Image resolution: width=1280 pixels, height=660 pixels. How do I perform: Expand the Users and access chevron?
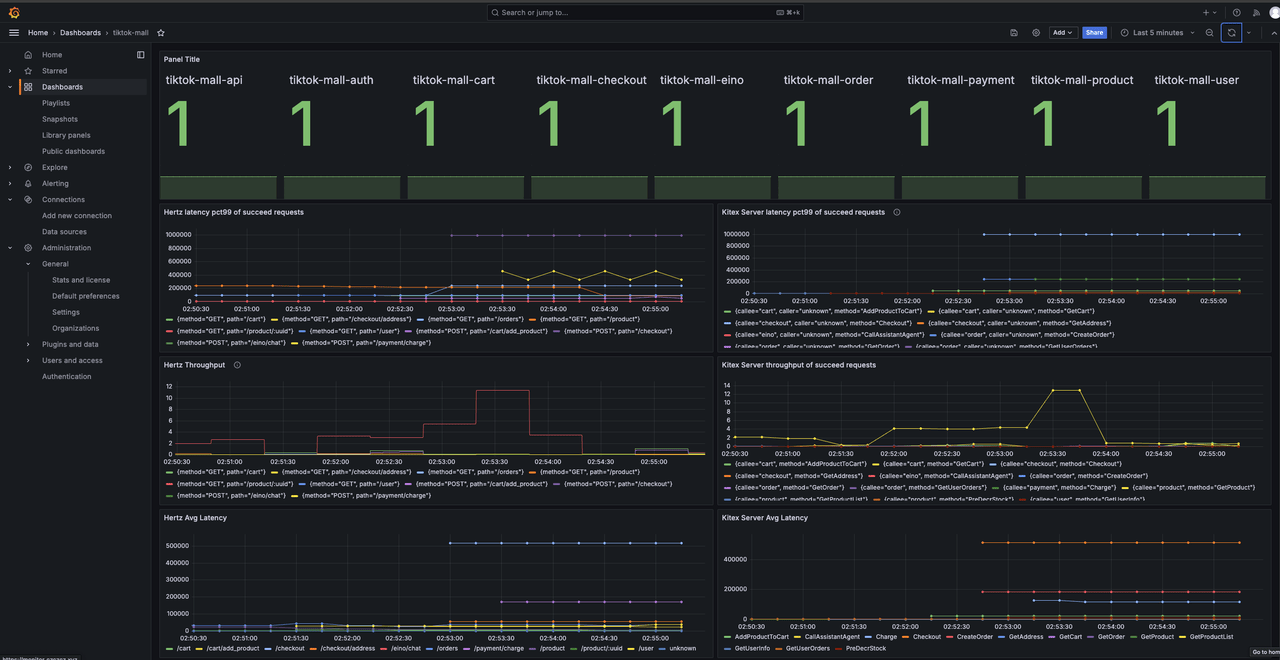[x=28, y=360]
